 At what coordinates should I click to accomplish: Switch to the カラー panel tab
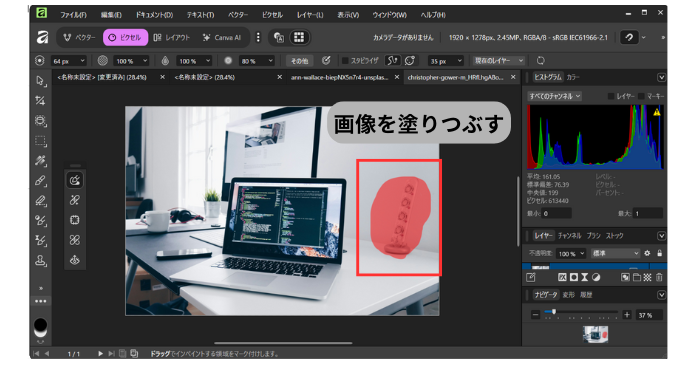pos(573,77)
